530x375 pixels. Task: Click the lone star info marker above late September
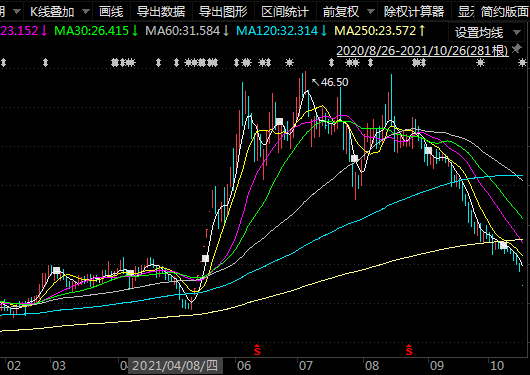coord(480,63)
